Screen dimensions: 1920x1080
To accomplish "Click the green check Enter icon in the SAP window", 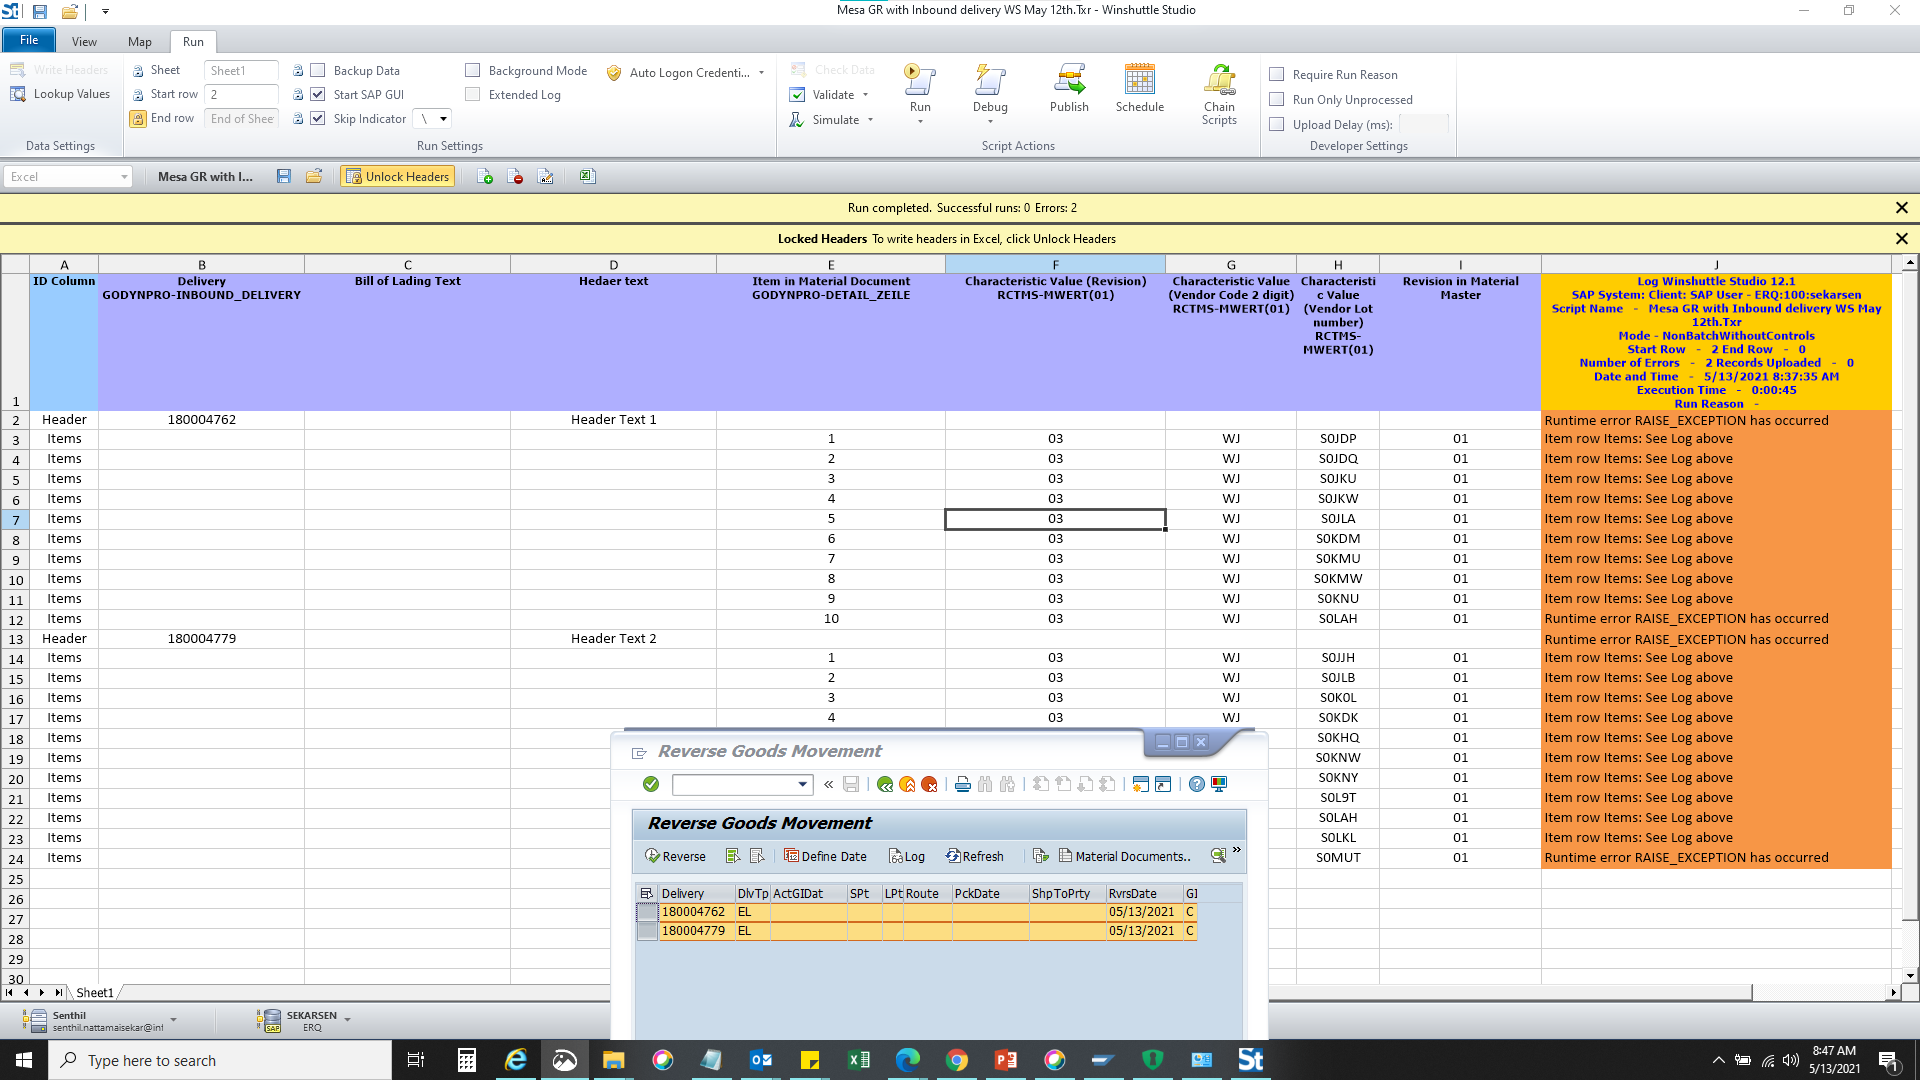I will point(651,784).
